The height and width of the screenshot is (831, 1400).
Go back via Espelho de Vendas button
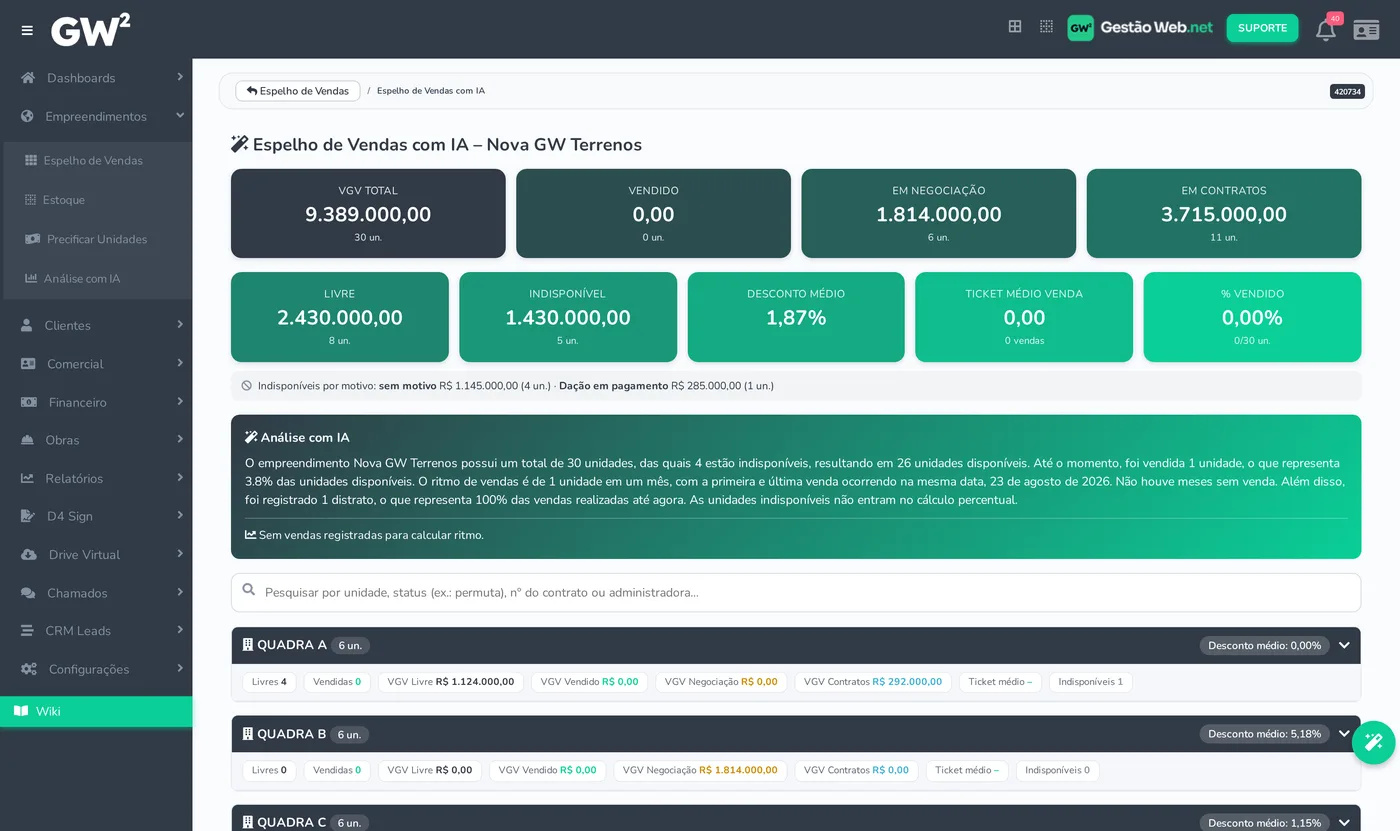[x=298, y=91]
